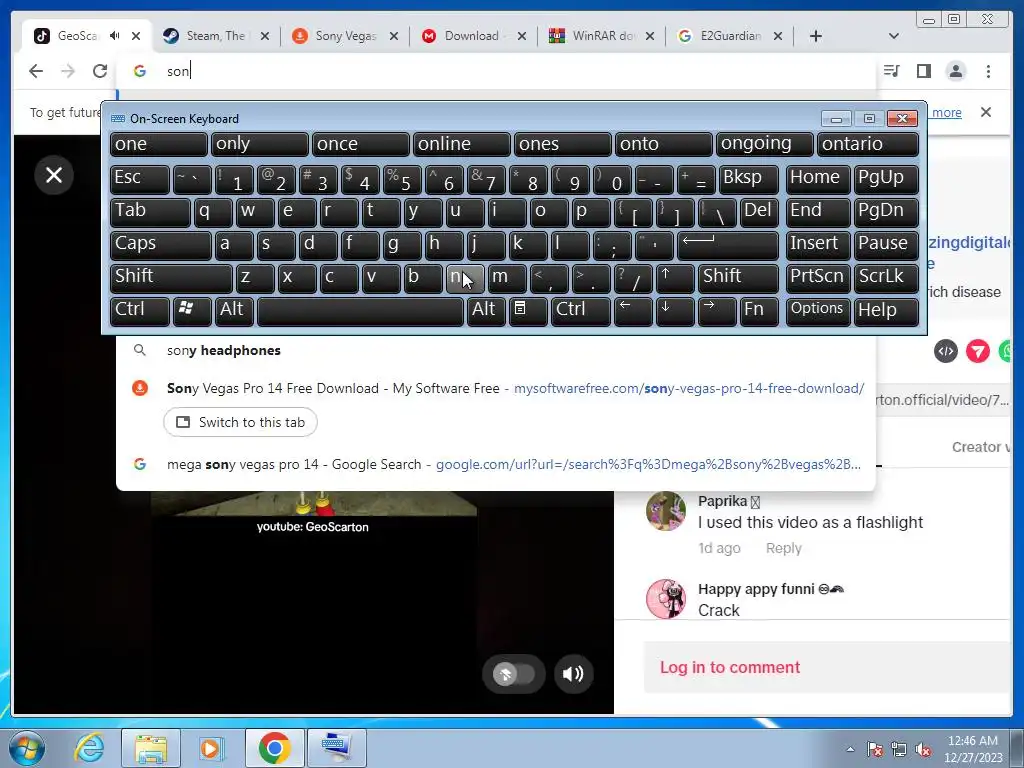
Task: Click the up arrow key on On-Screen Keyboard
Action: (675, 278)
